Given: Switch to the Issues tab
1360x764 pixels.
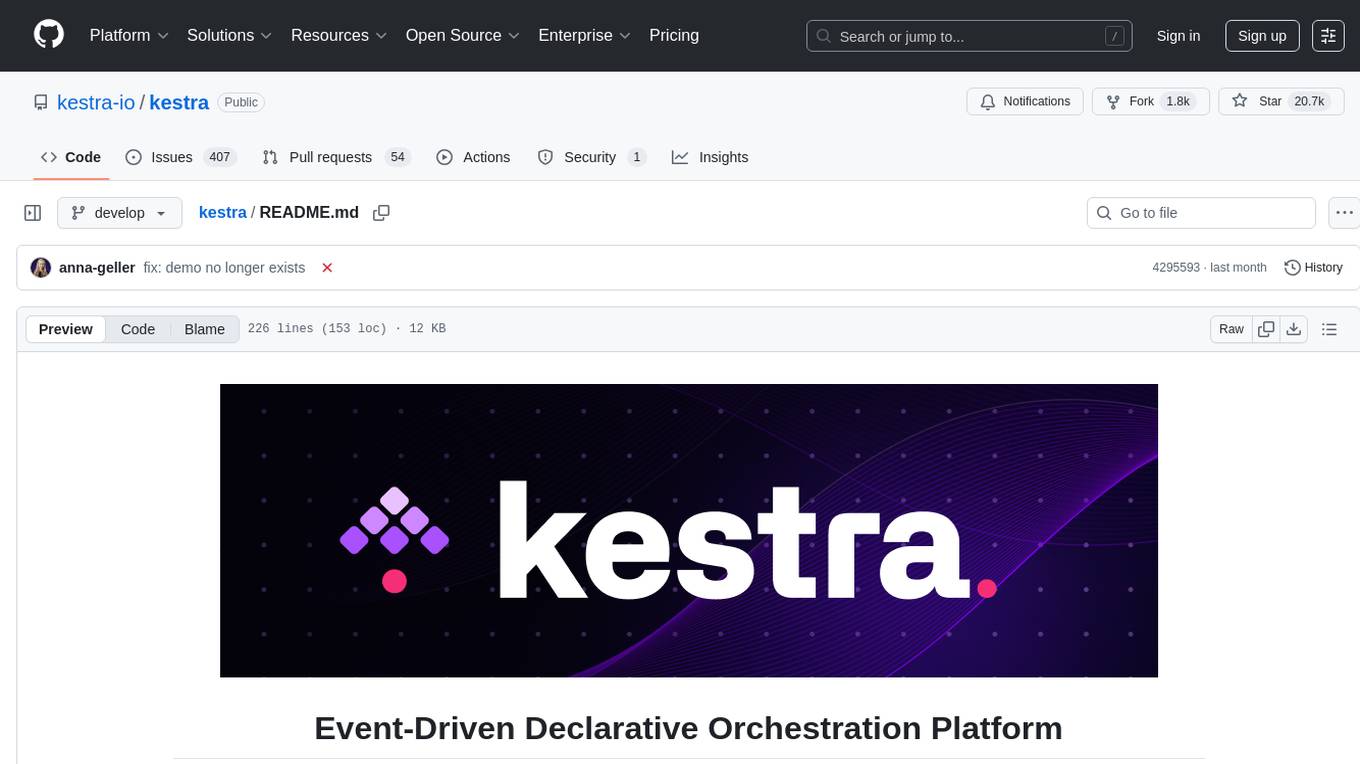Looking at the screenshot, I should [x=180, y=157].
